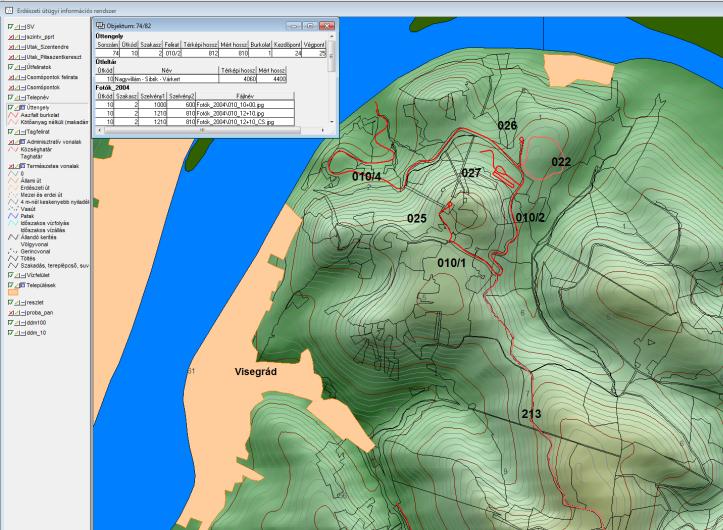Click the pencil icon beside Telepnév layer
Viewport: 723px width, 530px height.
[x=17, y=97]
